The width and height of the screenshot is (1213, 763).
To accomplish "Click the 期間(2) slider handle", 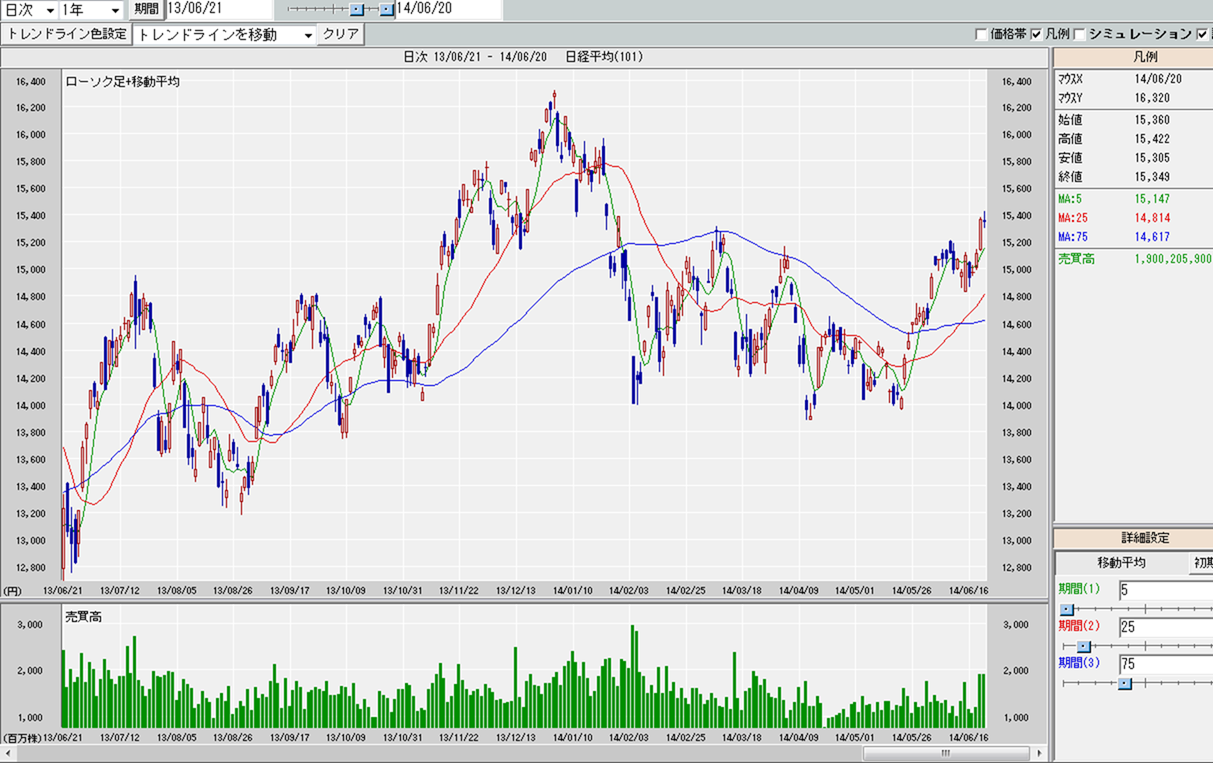I will [1083, 646].
